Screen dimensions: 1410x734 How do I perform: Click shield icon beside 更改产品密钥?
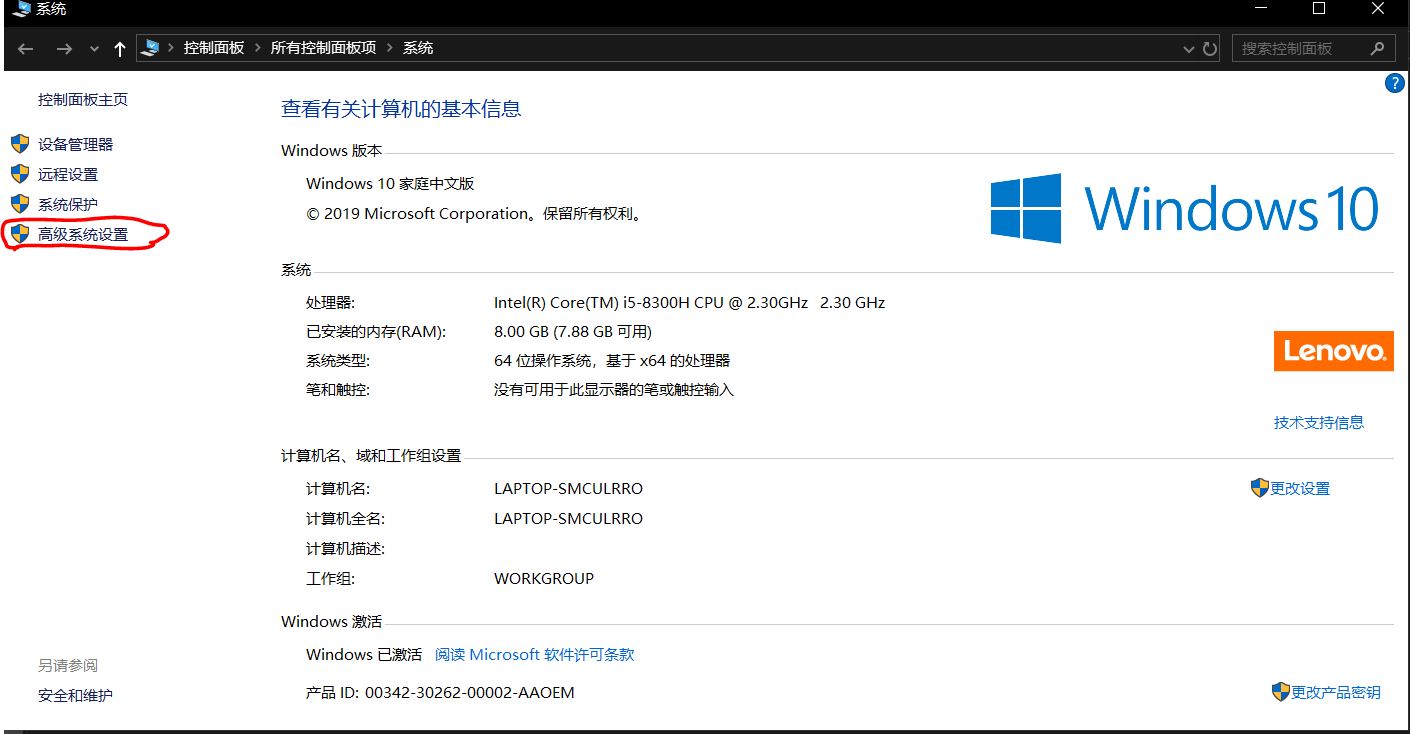pyautogui.click(x=1281, y=692)
